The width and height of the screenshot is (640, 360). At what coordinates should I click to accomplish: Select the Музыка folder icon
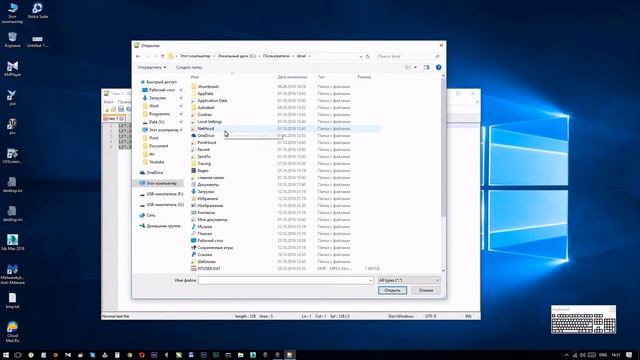194,227
